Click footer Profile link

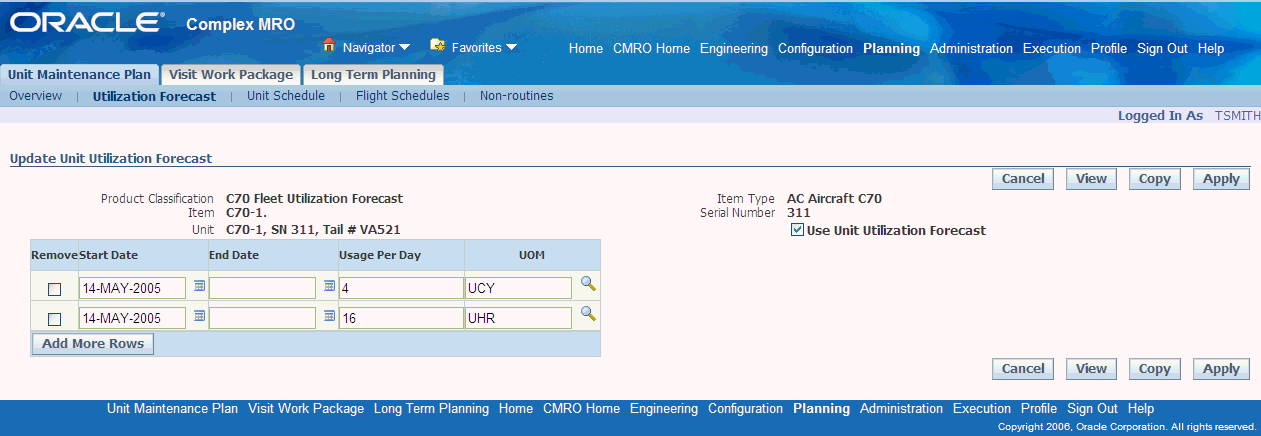point(1039,409)
